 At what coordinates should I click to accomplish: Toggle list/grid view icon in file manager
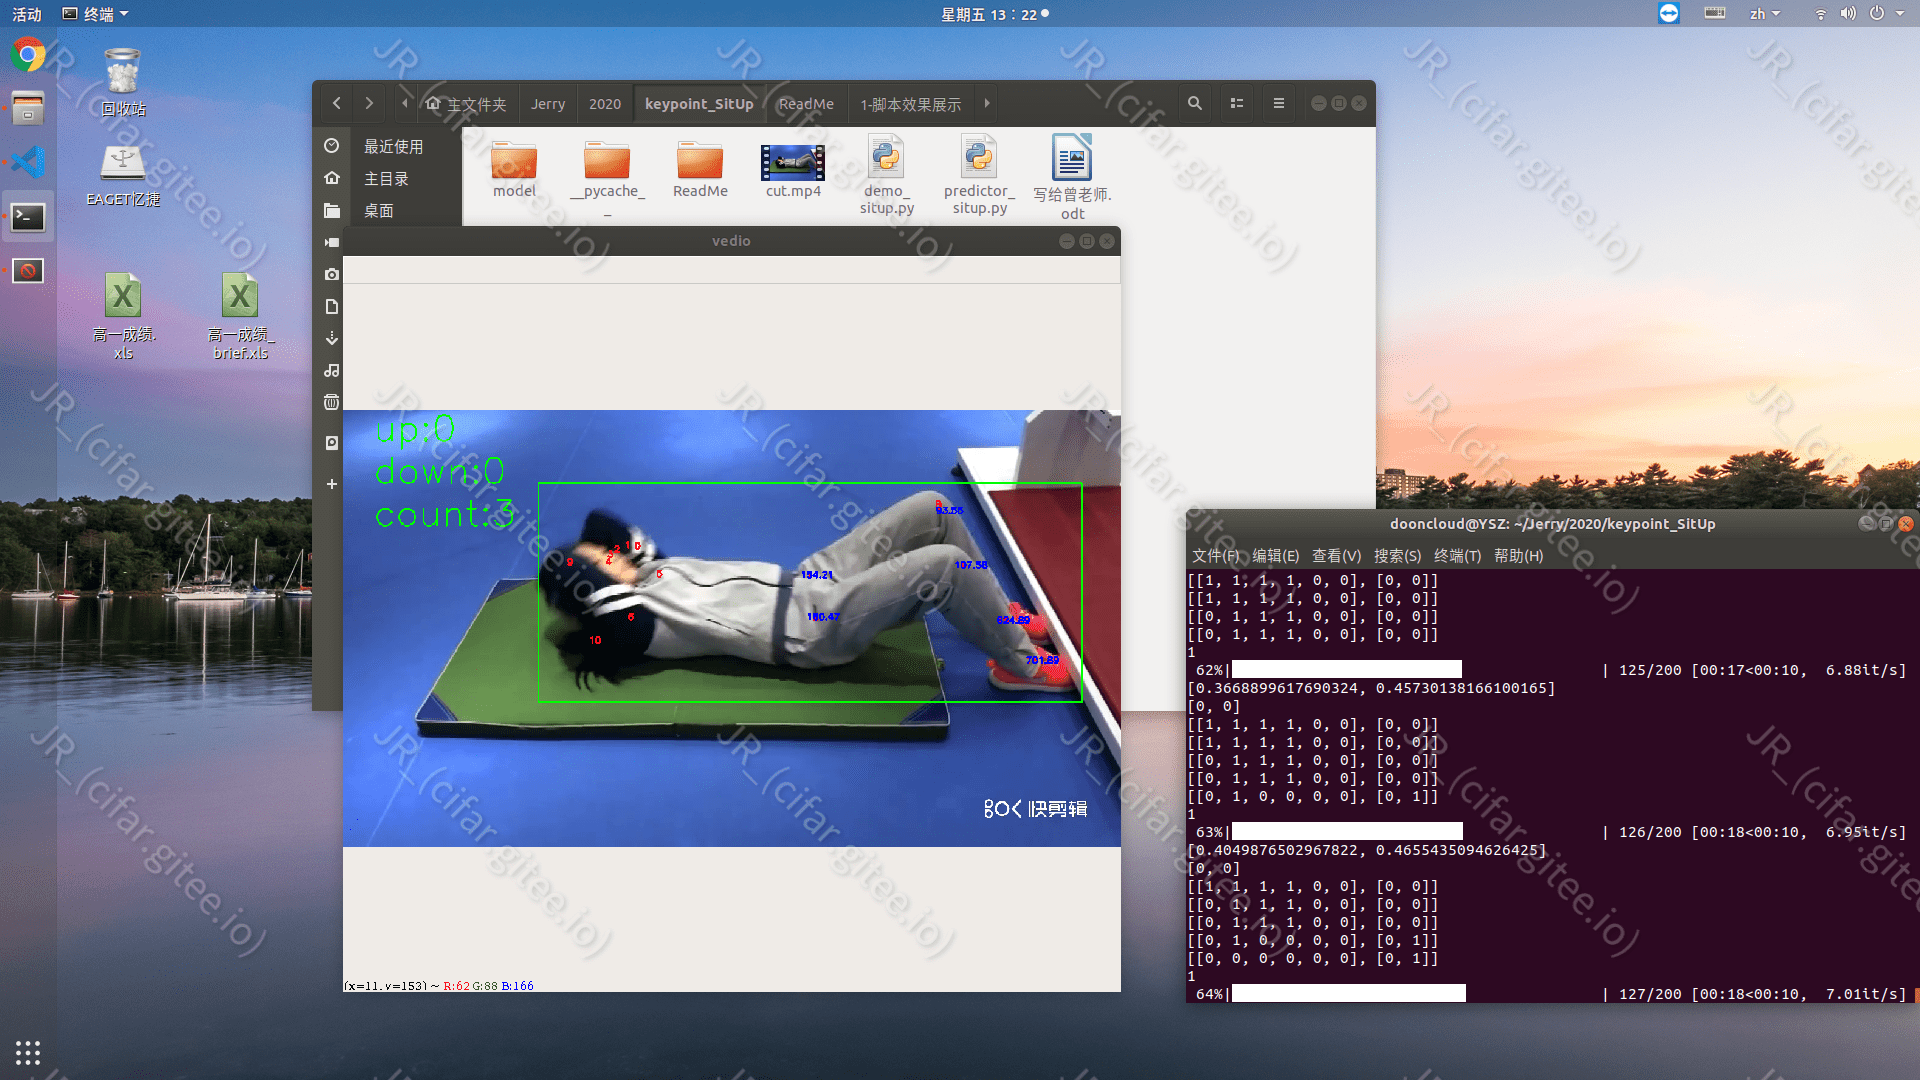coord(1237,103)
